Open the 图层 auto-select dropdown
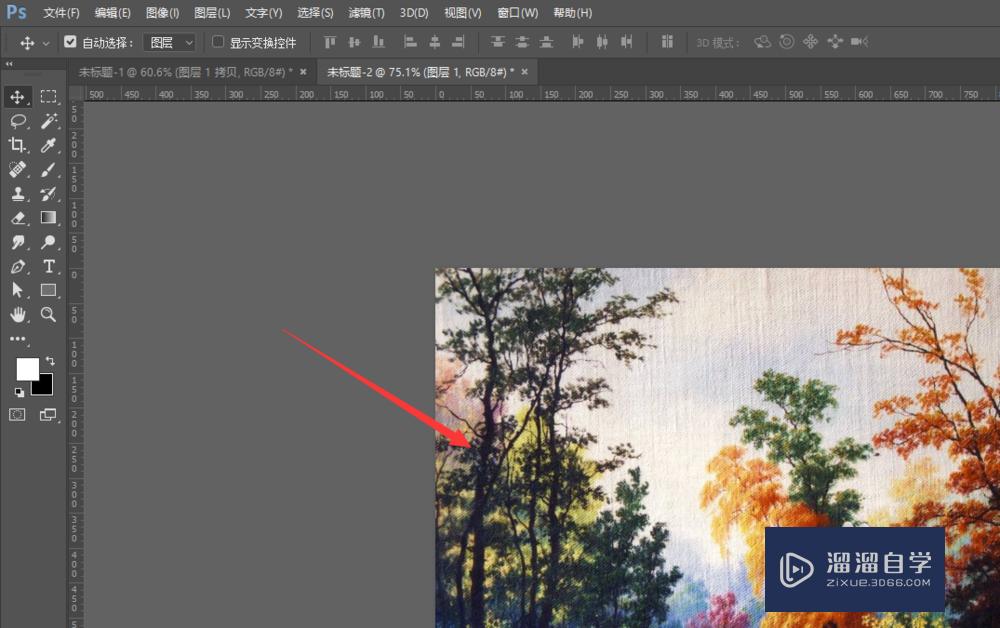The image size is (1000, 628). [169, 43]
